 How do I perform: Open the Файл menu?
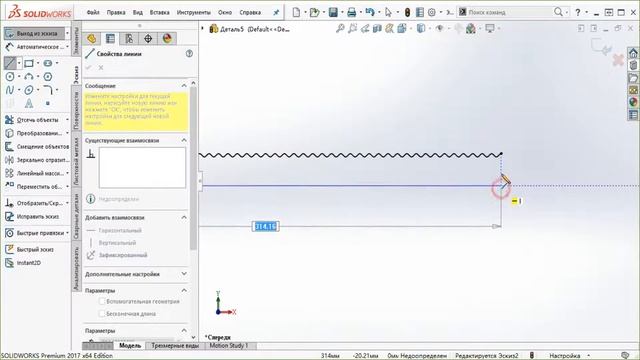click(93, 12)
